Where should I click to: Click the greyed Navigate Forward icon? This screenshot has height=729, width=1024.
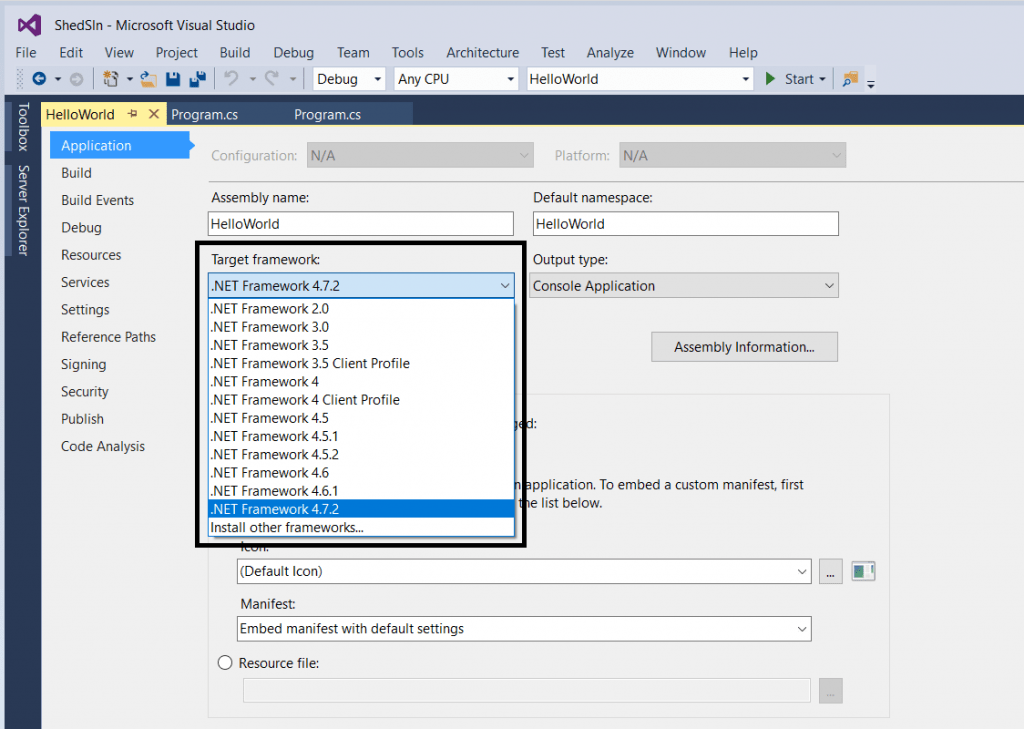pyautogui.click(x=76, y=79)
